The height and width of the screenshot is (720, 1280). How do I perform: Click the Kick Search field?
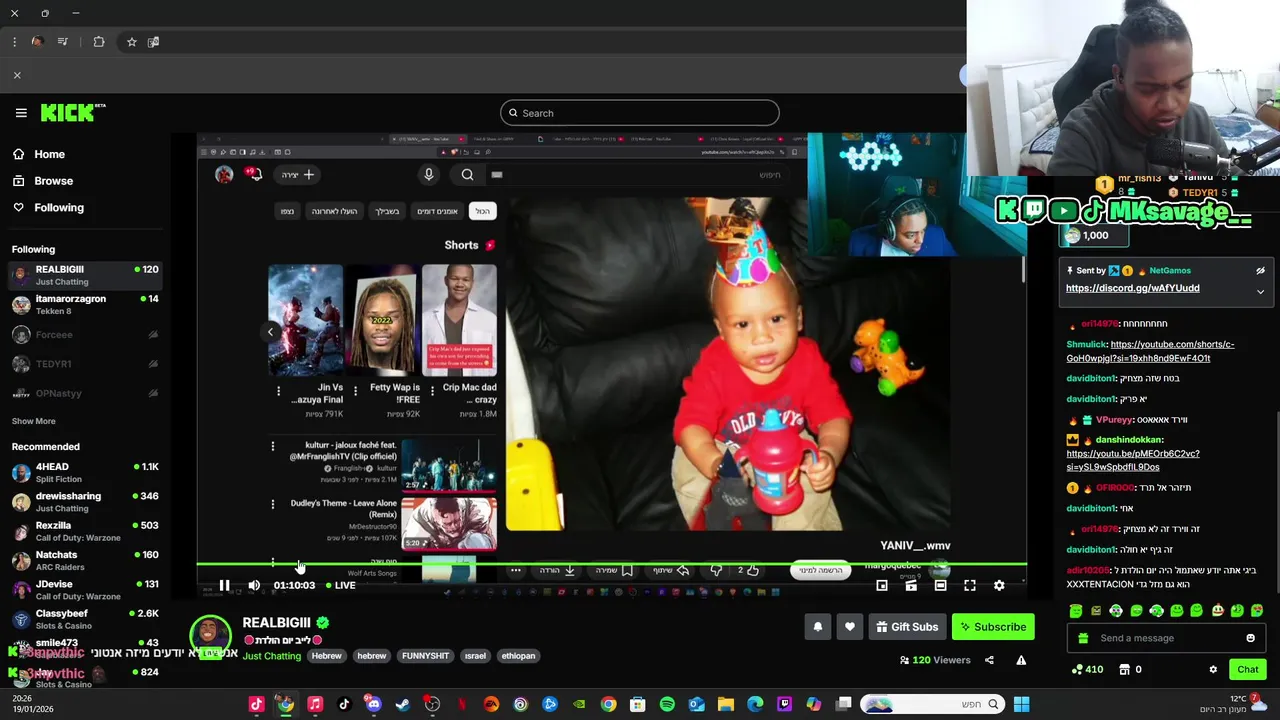pyautogui.click(x=640, y=113)
